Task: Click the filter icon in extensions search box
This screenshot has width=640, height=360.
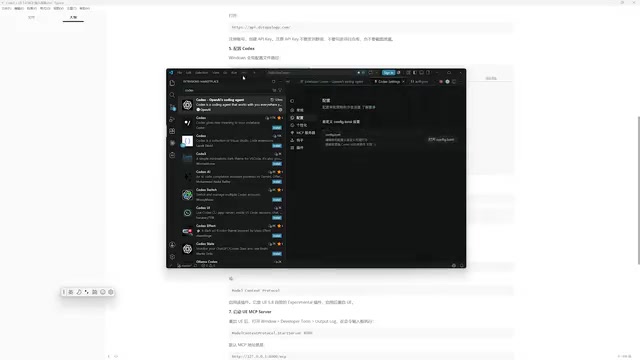Action: tap(280, 90)
